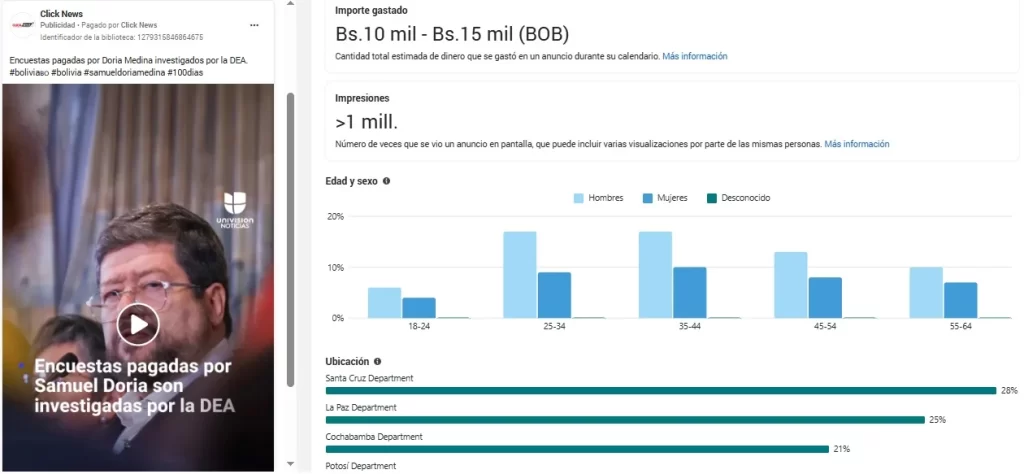Viewport: 1024px width, 474px height.
Task: Toggle Hombres legend swatch
Action: pyautogui.click(x=579, y=198)
